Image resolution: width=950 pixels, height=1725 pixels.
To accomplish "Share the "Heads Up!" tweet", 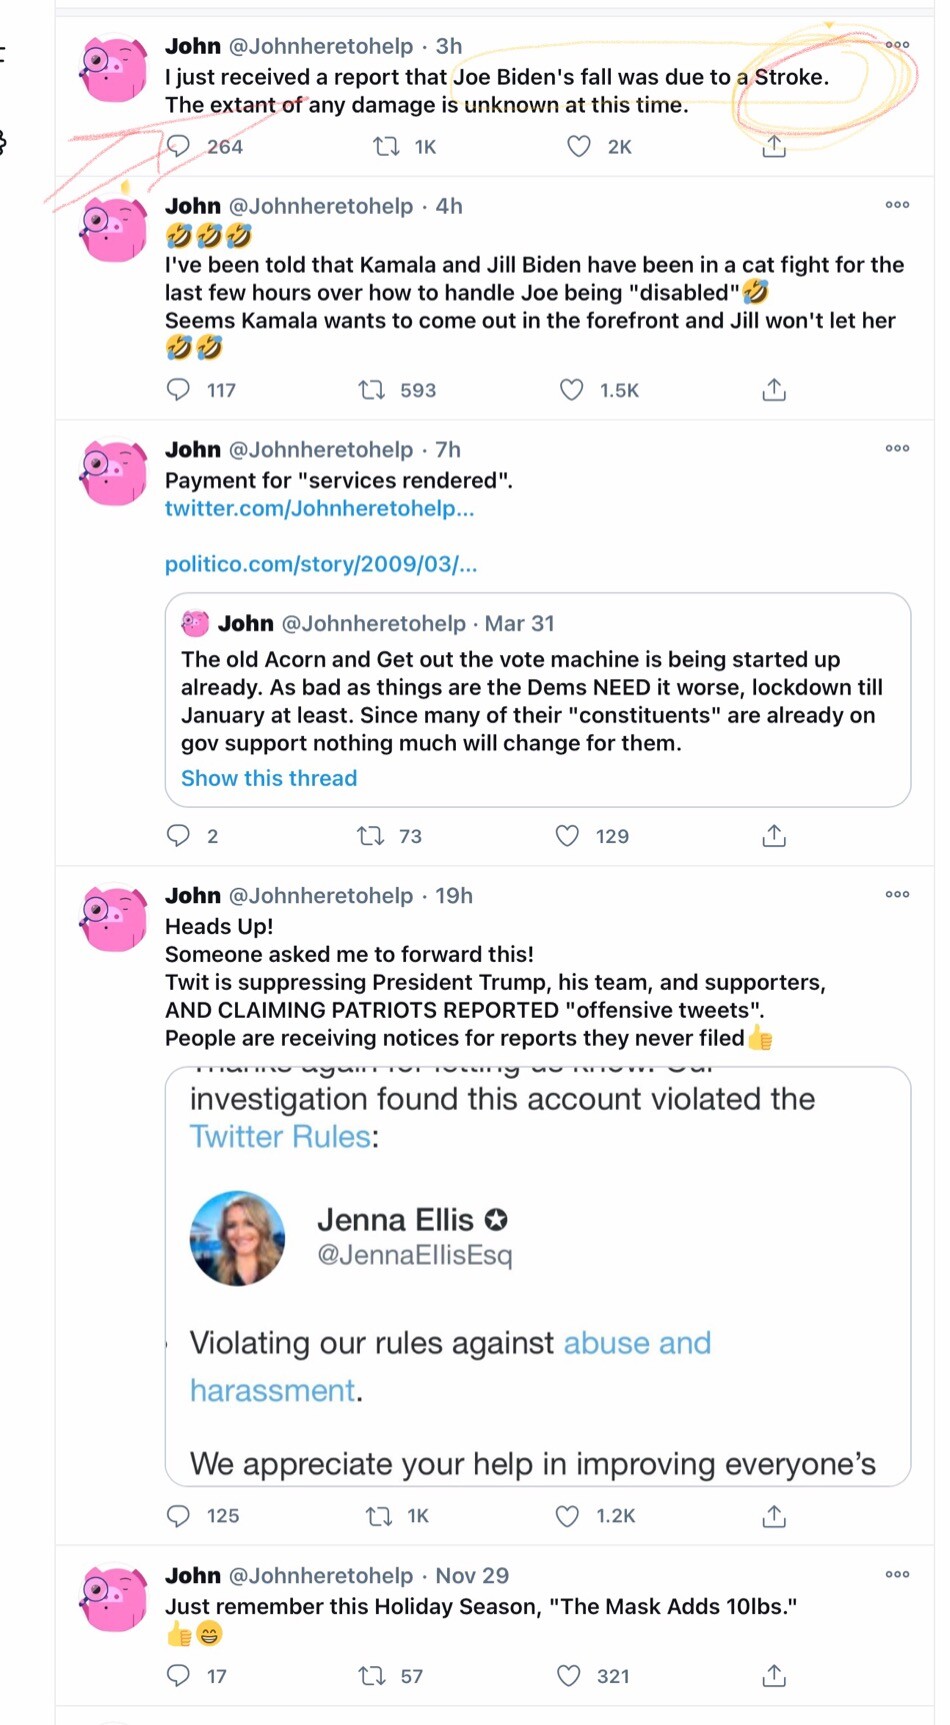I will point(774,1516).
